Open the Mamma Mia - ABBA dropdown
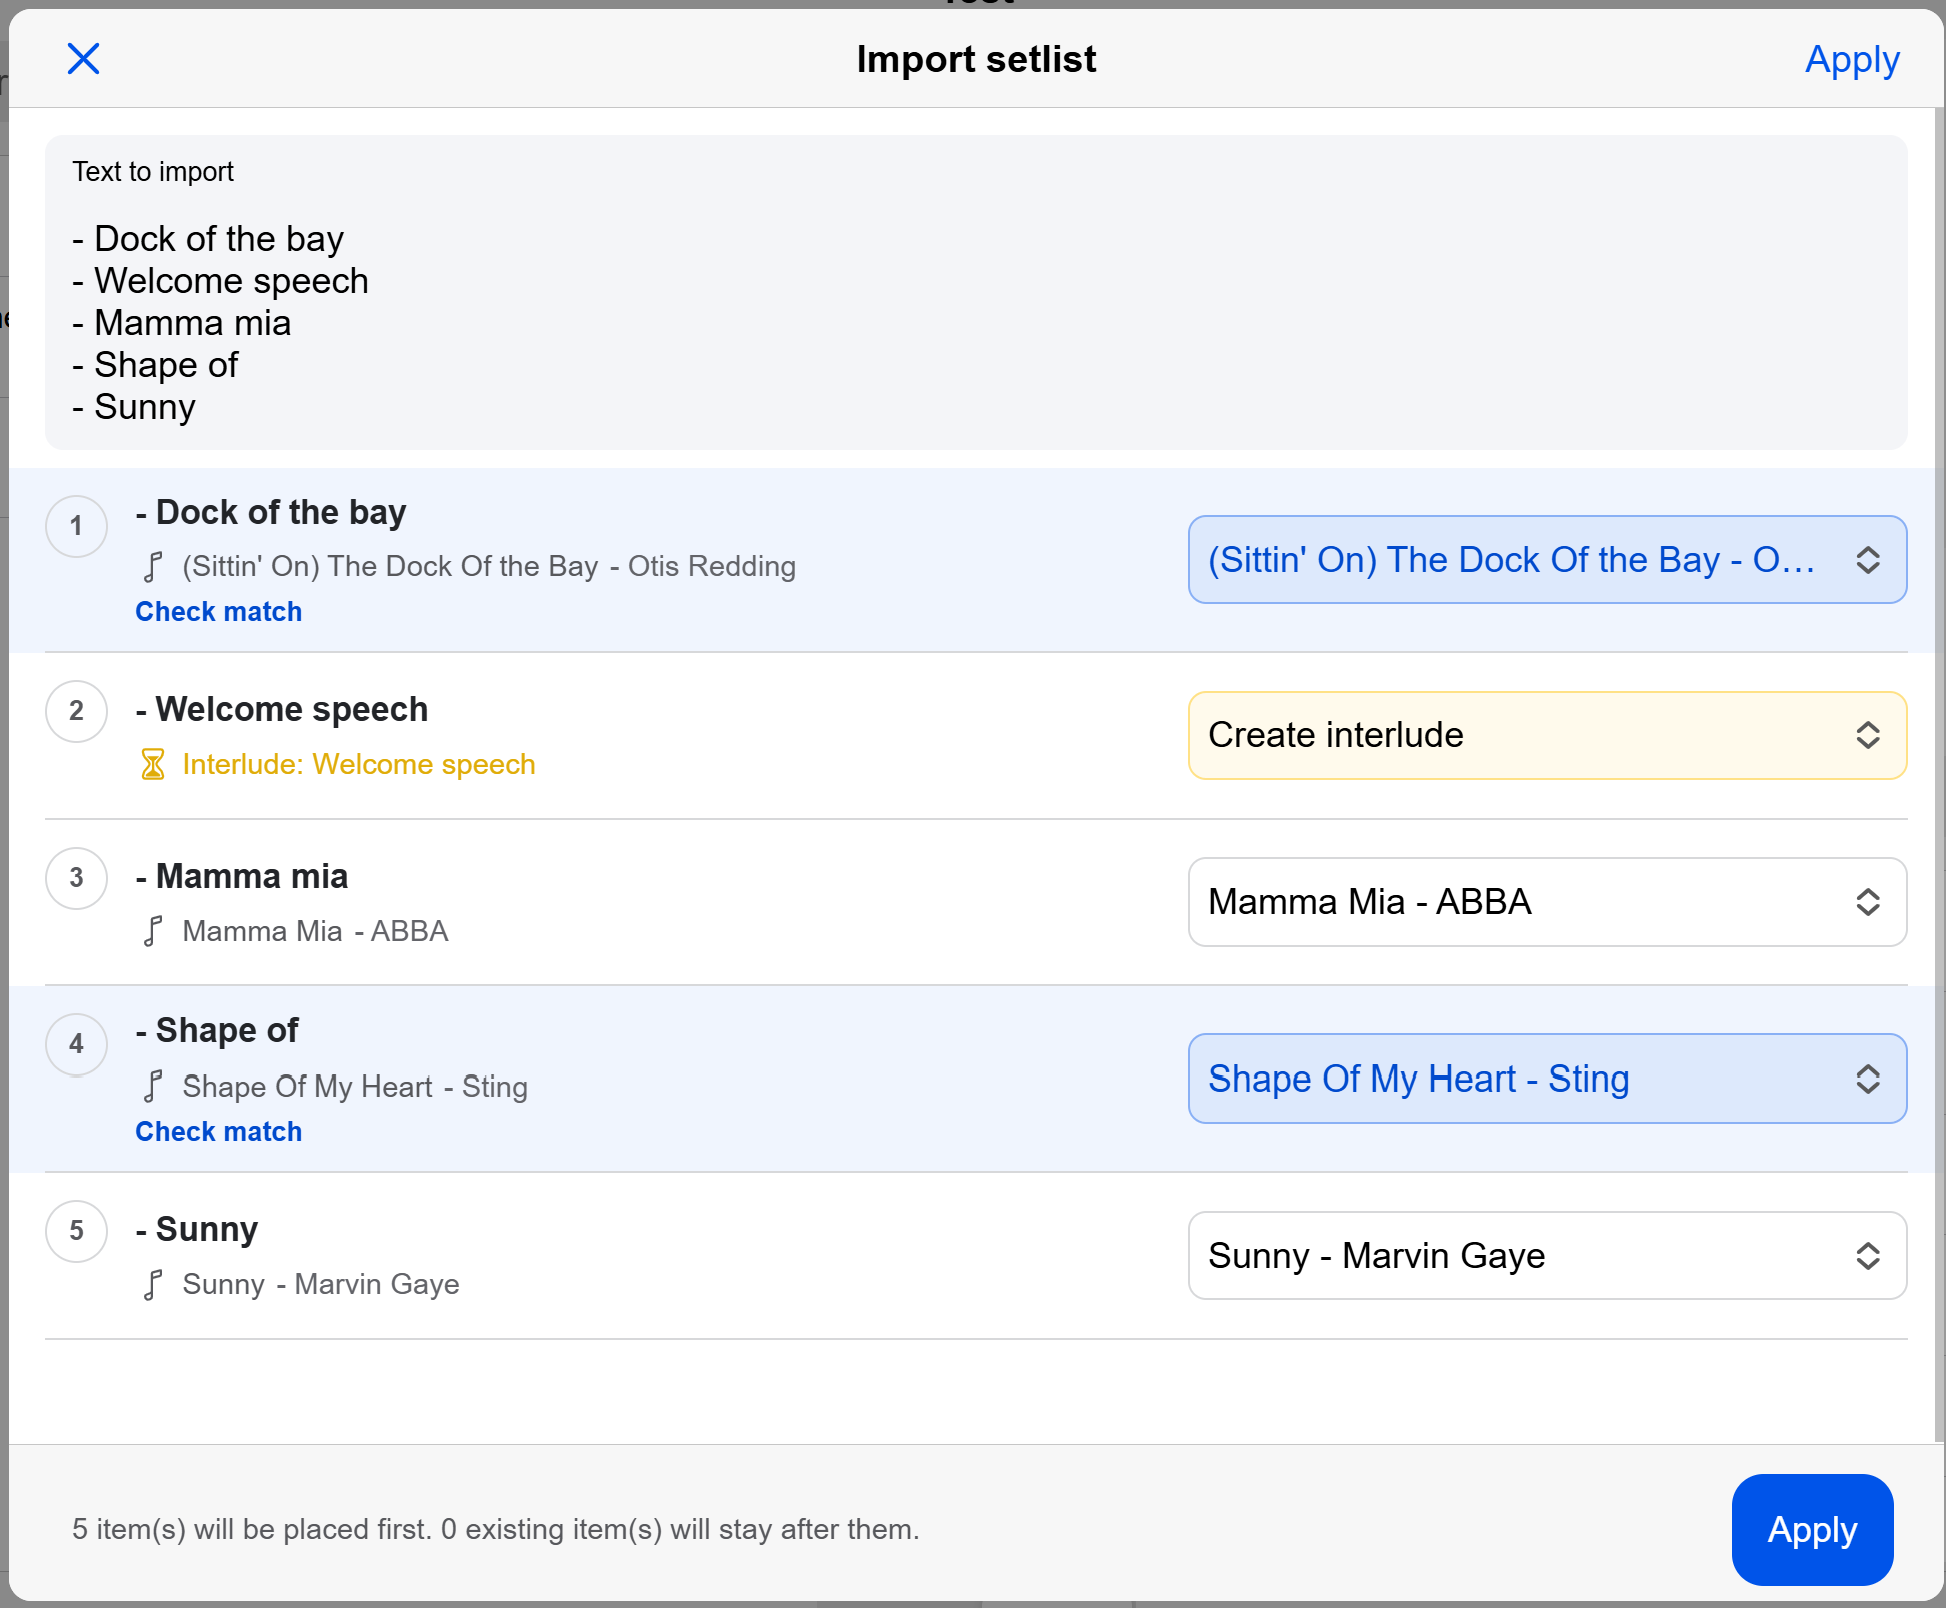1946x1608 pixels. 1547,902
